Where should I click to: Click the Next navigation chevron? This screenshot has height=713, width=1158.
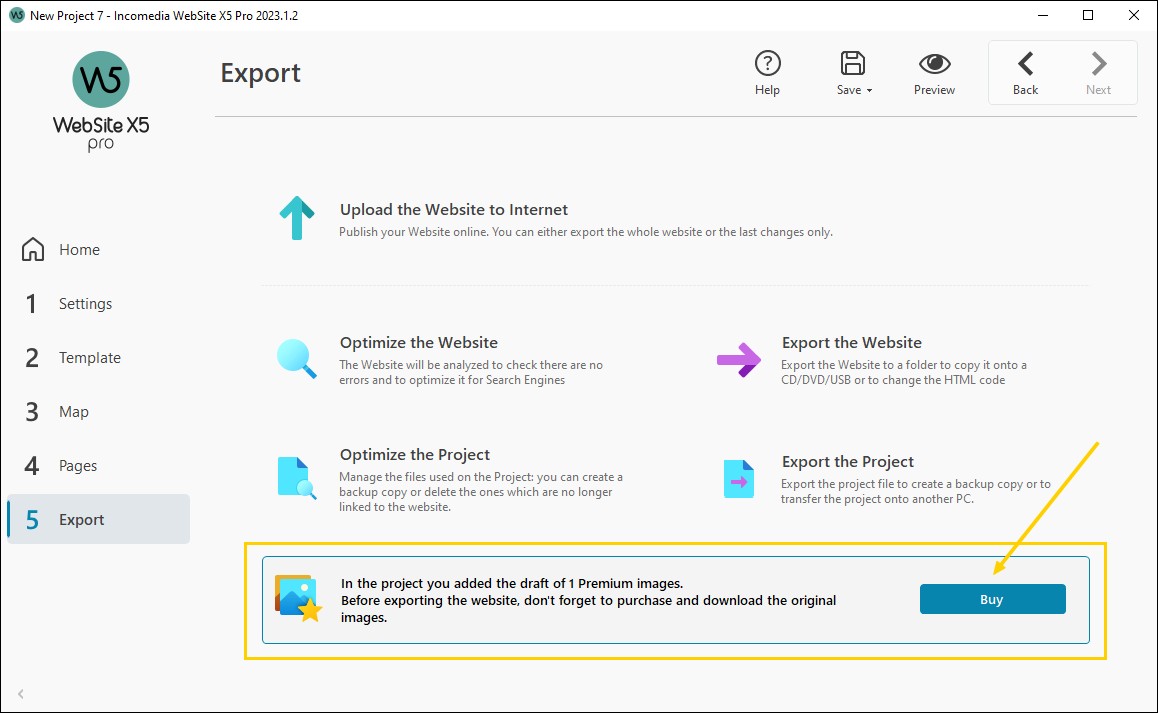[1098, 62]
